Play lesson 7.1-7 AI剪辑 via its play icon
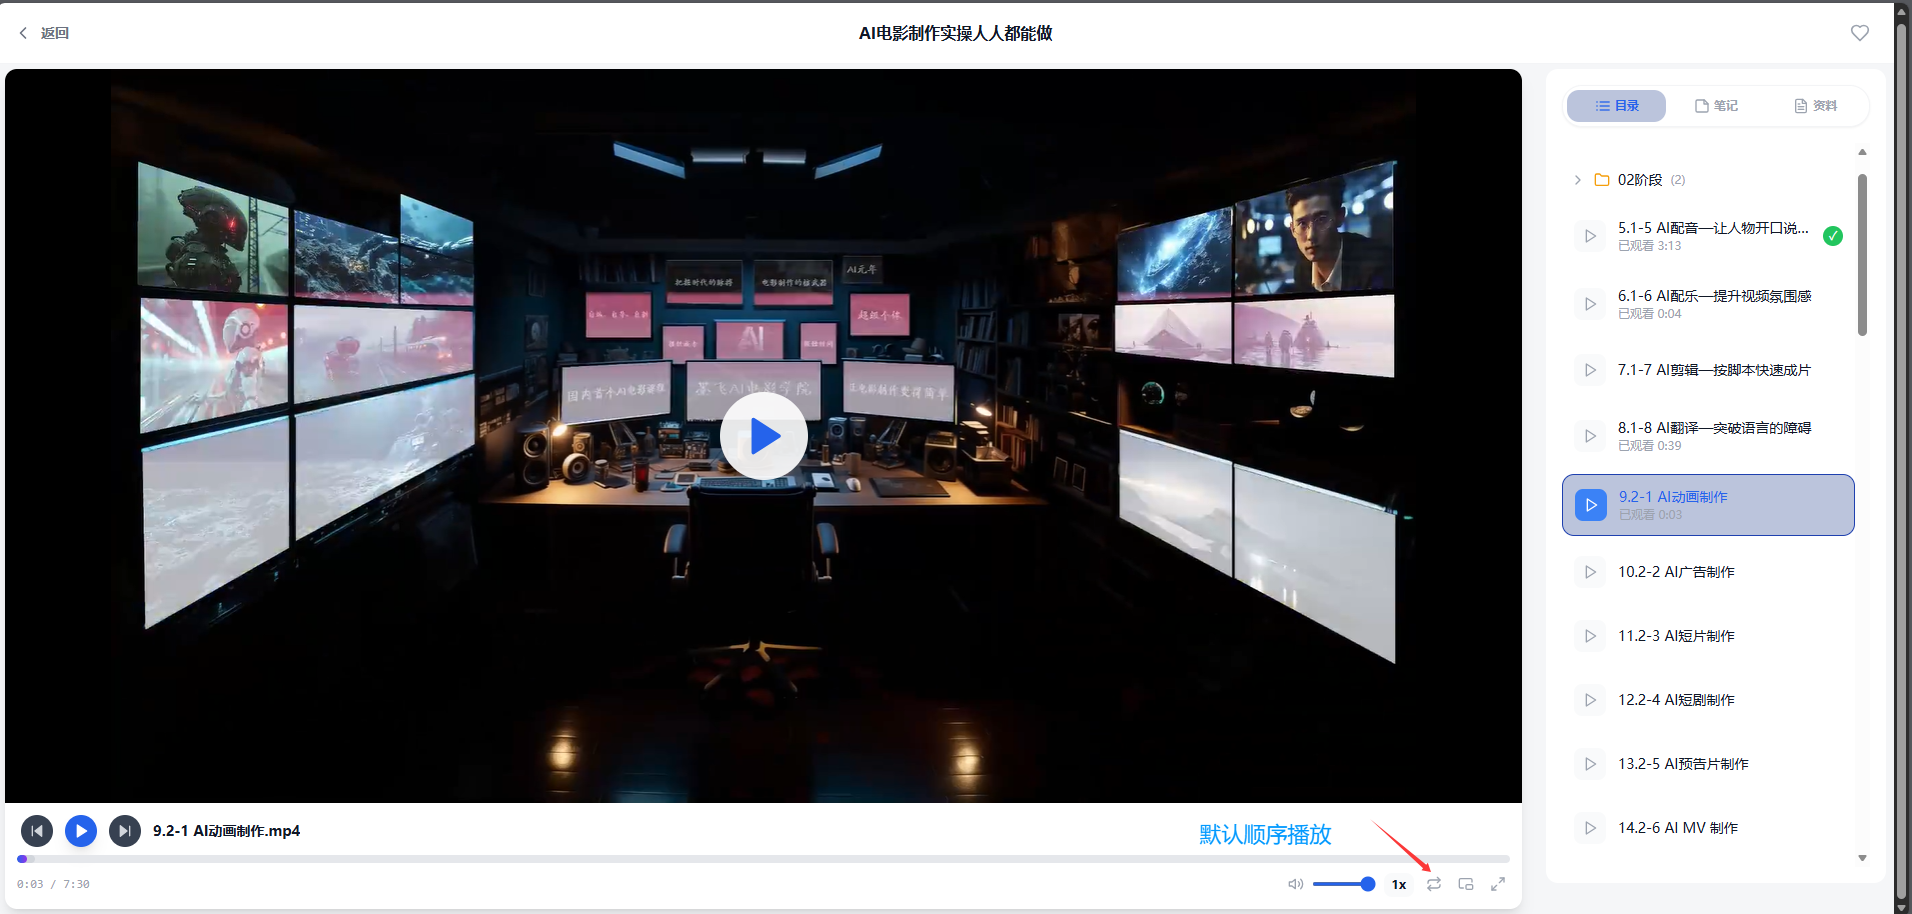Image resolution: width=1912 pixels, height=914 pixels. click(1590, 370)
